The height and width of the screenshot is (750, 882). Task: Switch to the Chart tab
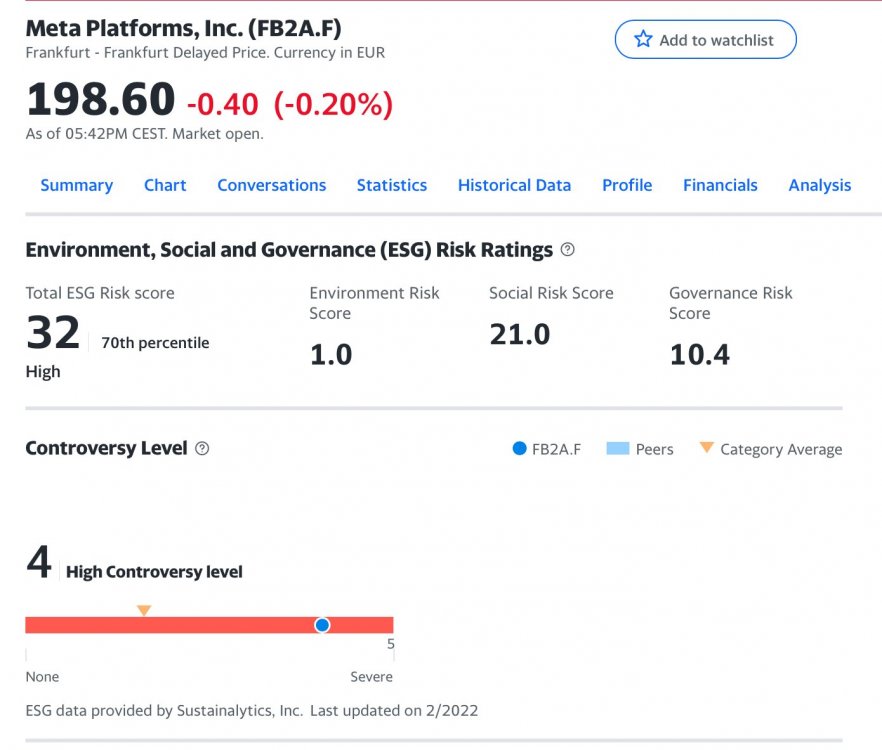pos(165,185)
